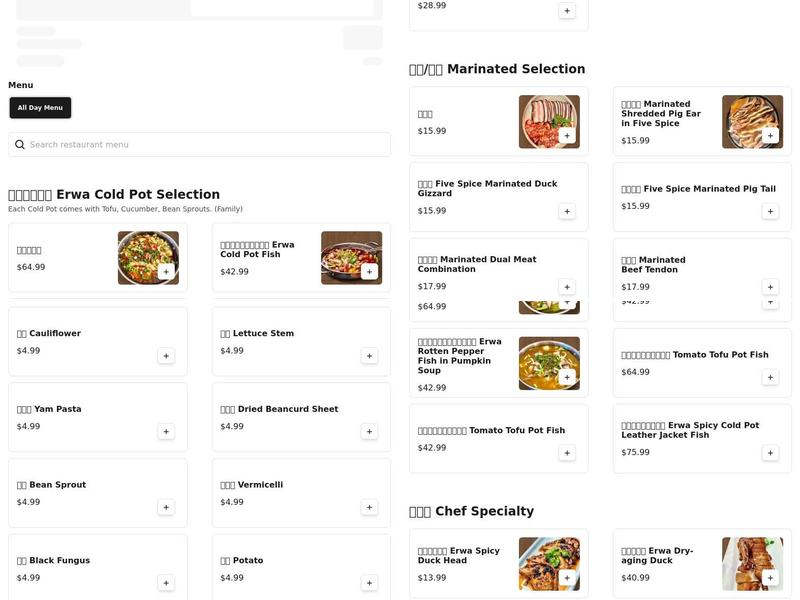Add Erwa Spicy Cold Pot Leather Jacket Fish
This screenshot has height=600, width=800.
pos(770,453)
